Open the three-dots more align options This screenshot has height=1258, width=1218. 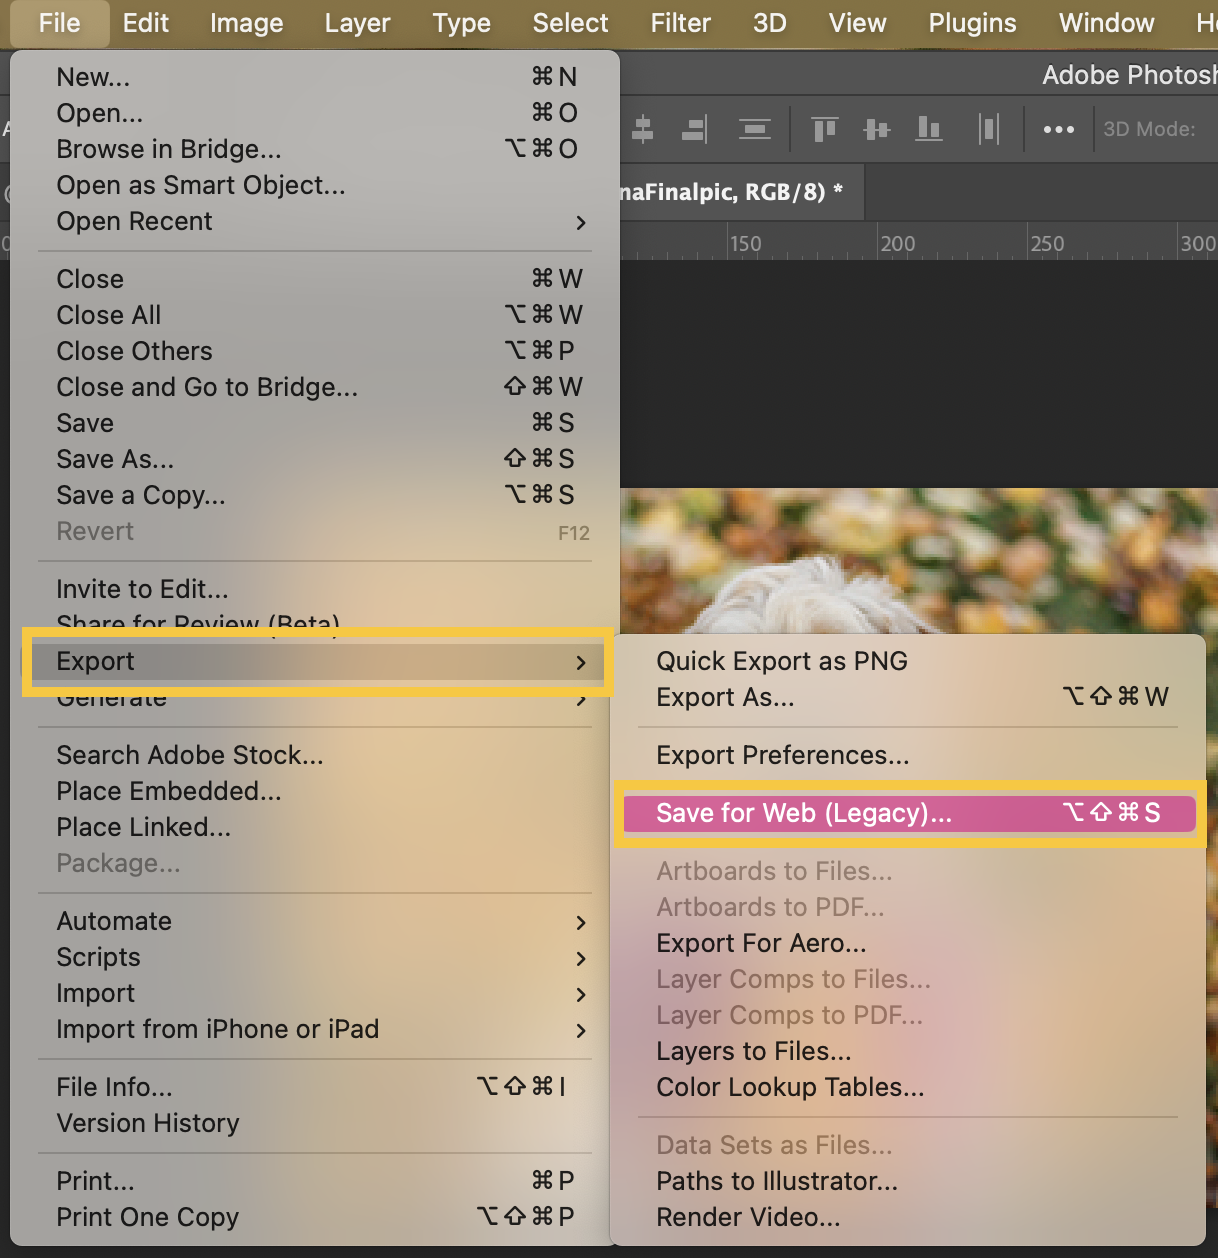click(x=1058, y=129)
